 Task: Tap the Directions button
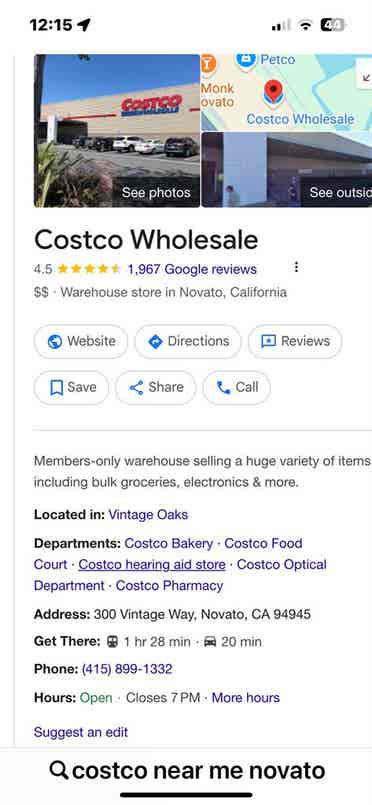pyautogui.click(x=188, y=341)
